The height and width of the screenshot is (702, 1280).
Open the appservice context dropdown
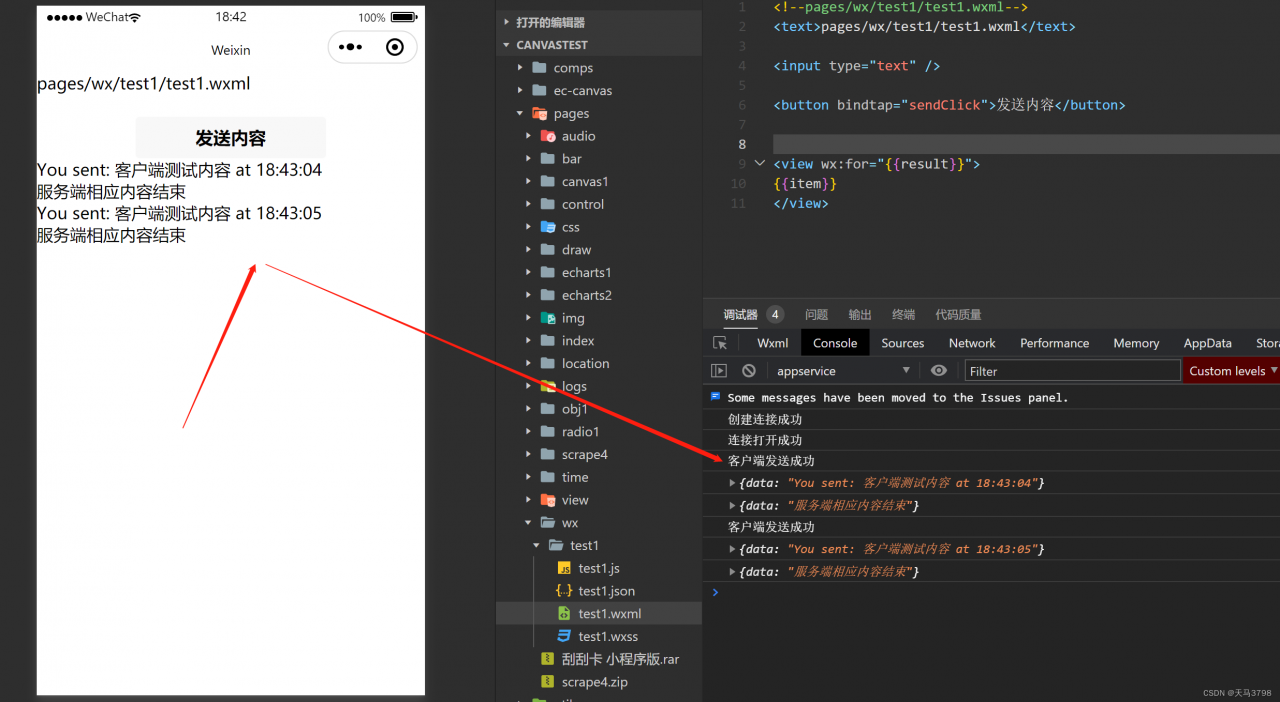[x=844, y=371]
